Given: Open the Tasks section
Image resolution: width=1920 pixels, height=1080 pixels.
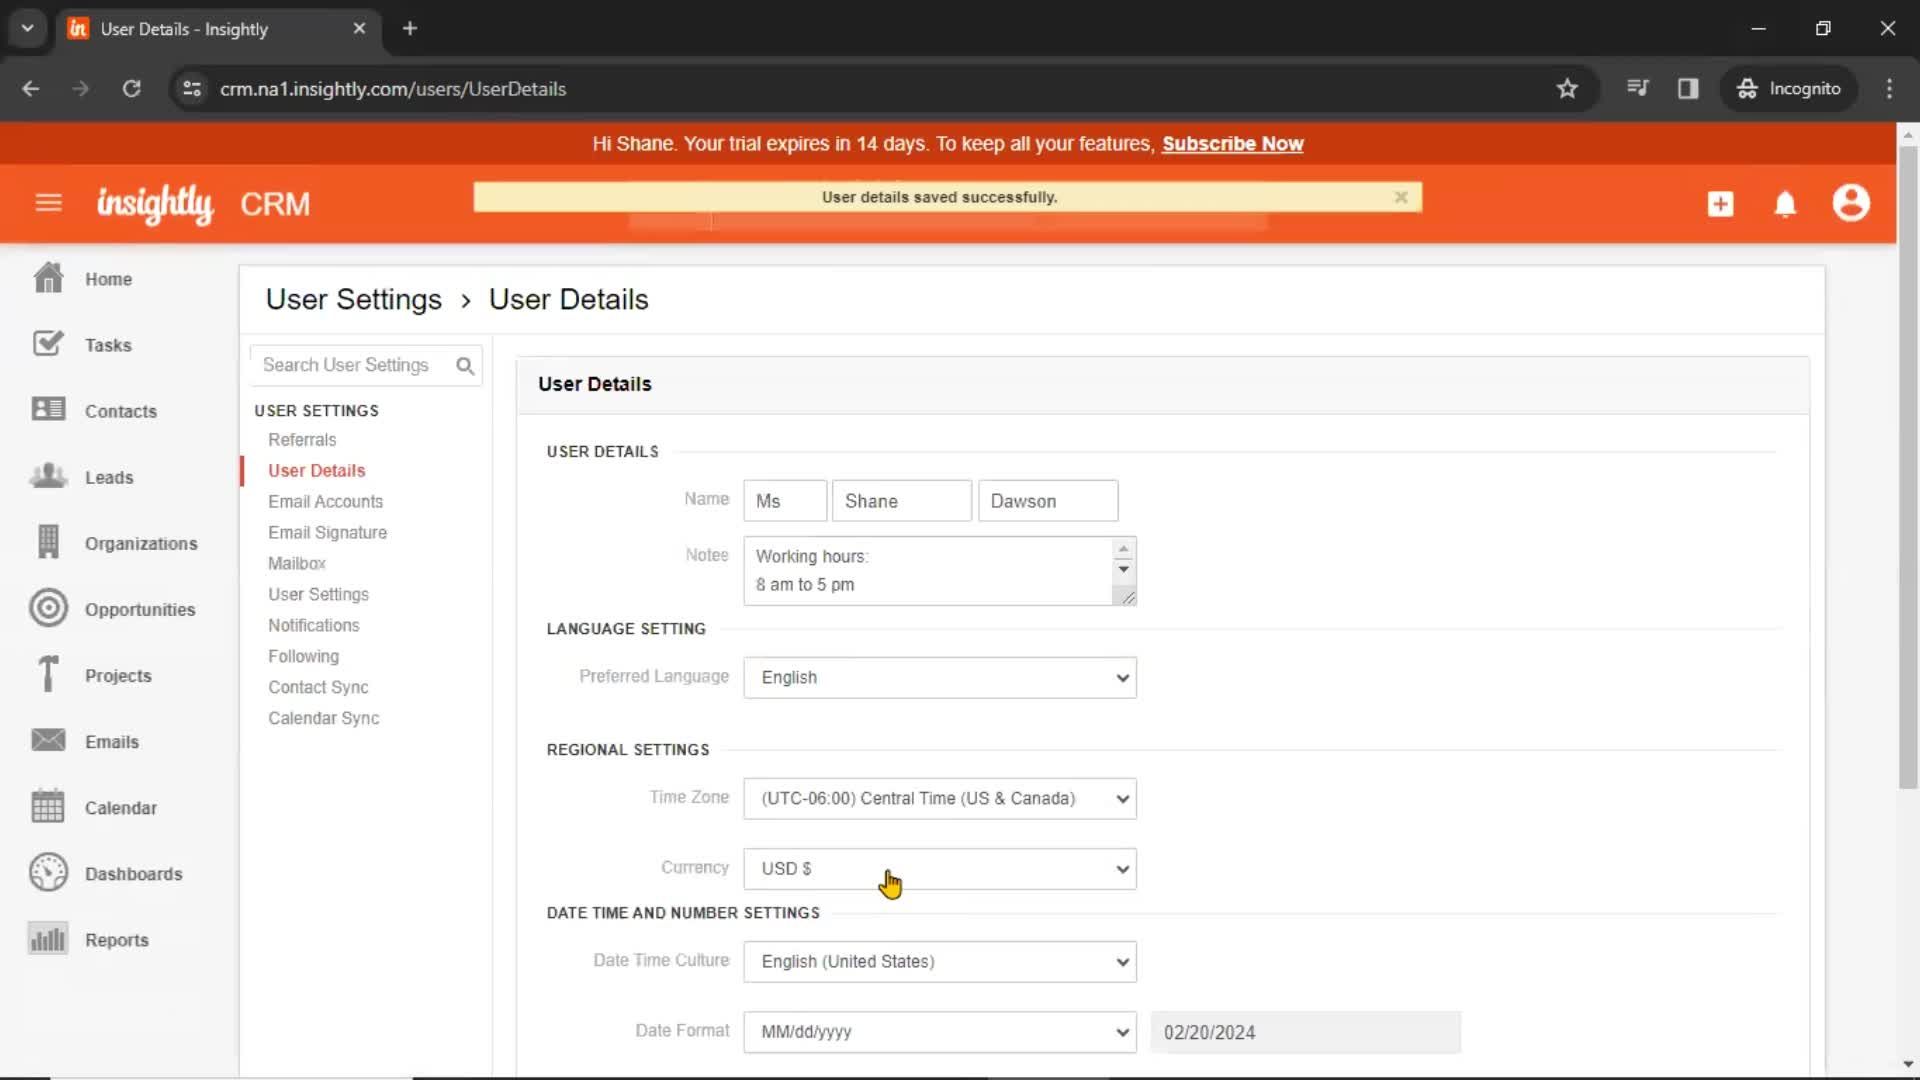Looking at the screenshot, I should coord(108,344).
